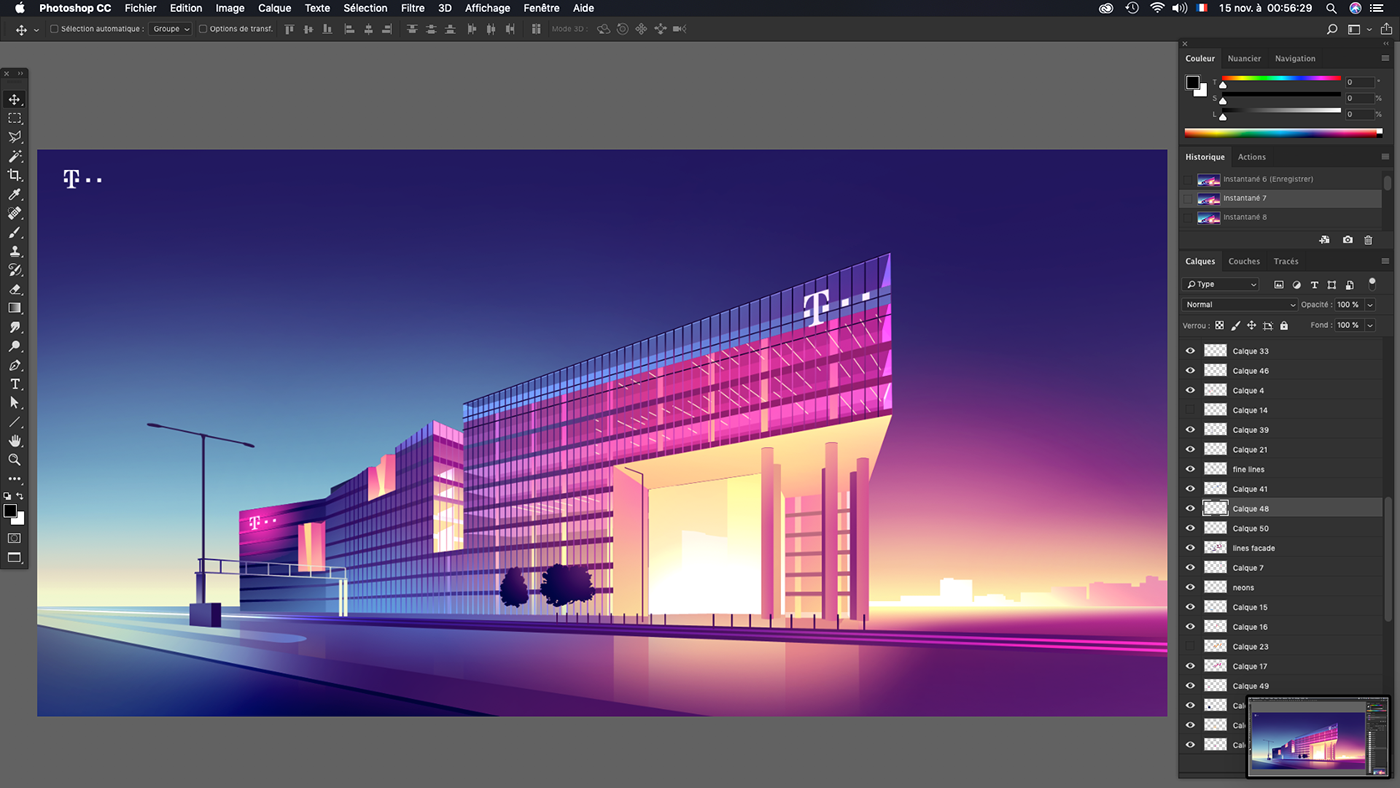Select the Smudge tool
This screenshot has width=1400, height=788.
[x=15, y=328]
